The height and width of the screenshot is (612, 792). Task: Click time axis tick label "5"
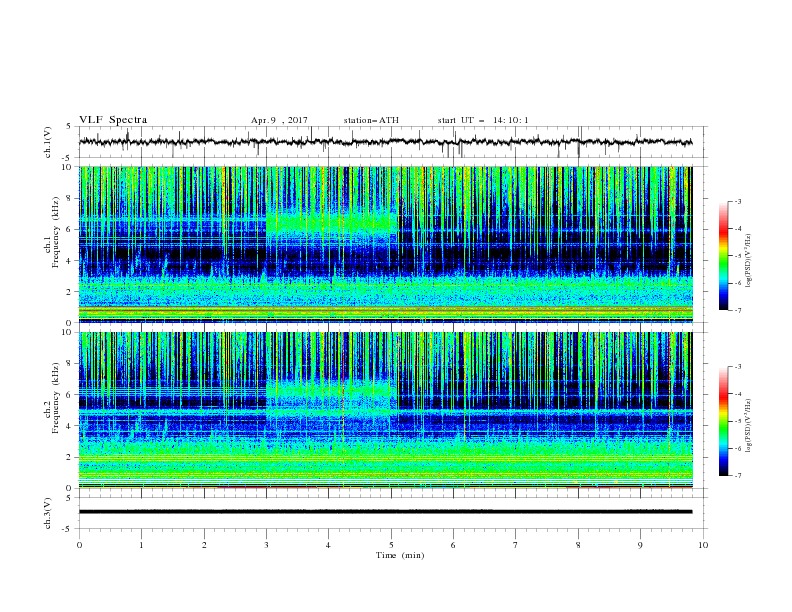(x=391, y=545)
